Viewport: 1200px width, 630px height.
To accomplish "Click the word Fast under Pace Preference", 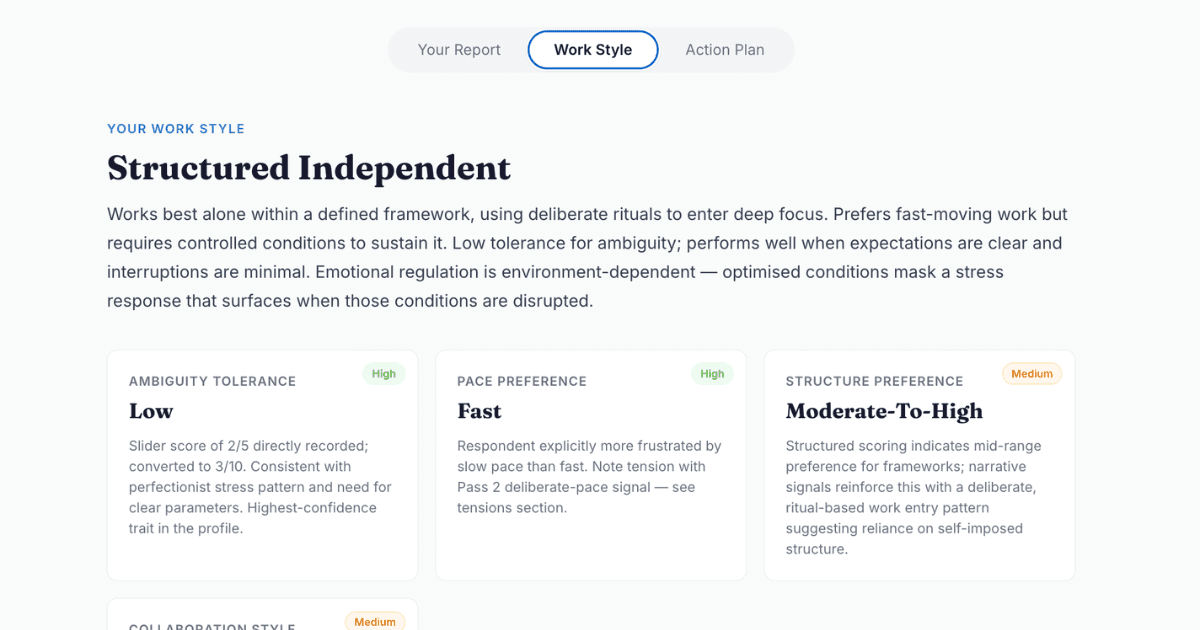I will (x=478, y=411).
